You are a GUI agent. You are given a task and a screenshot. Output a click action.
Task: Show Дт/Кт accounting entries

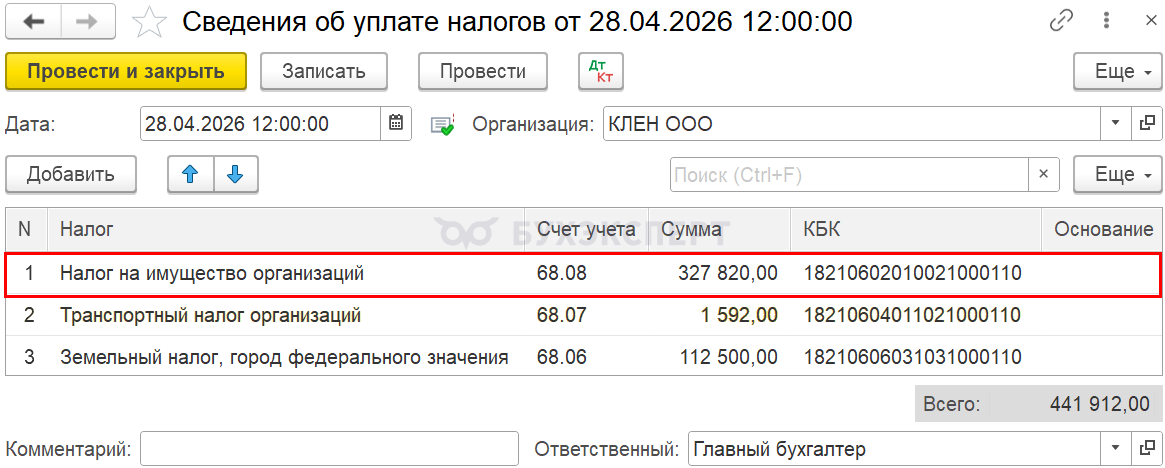601,71
